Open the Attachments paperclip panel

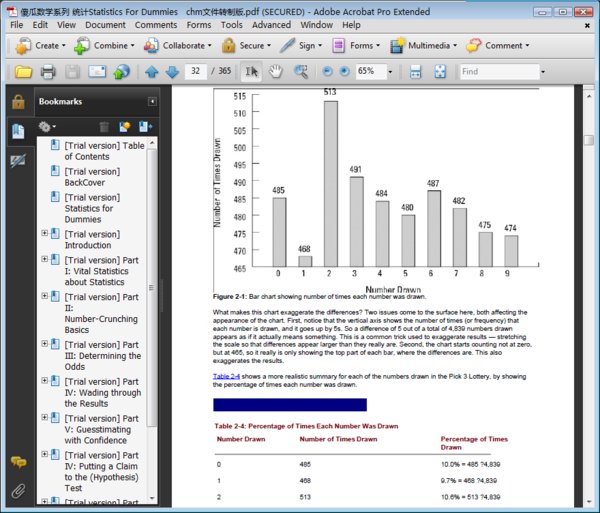point(18,491)
